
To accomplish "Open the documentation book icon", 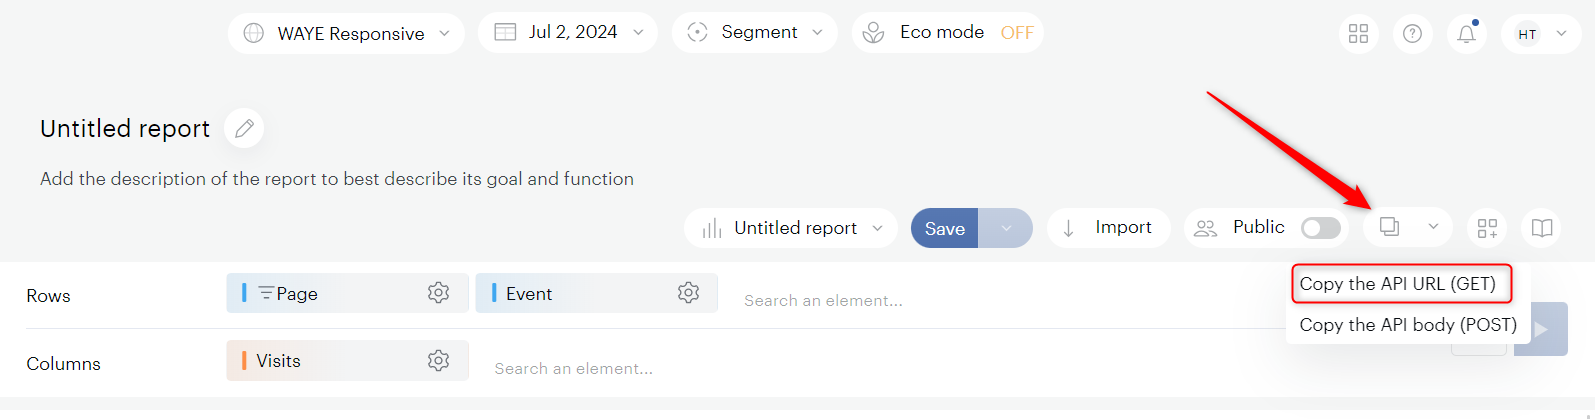I will (x=1541, y=228).
